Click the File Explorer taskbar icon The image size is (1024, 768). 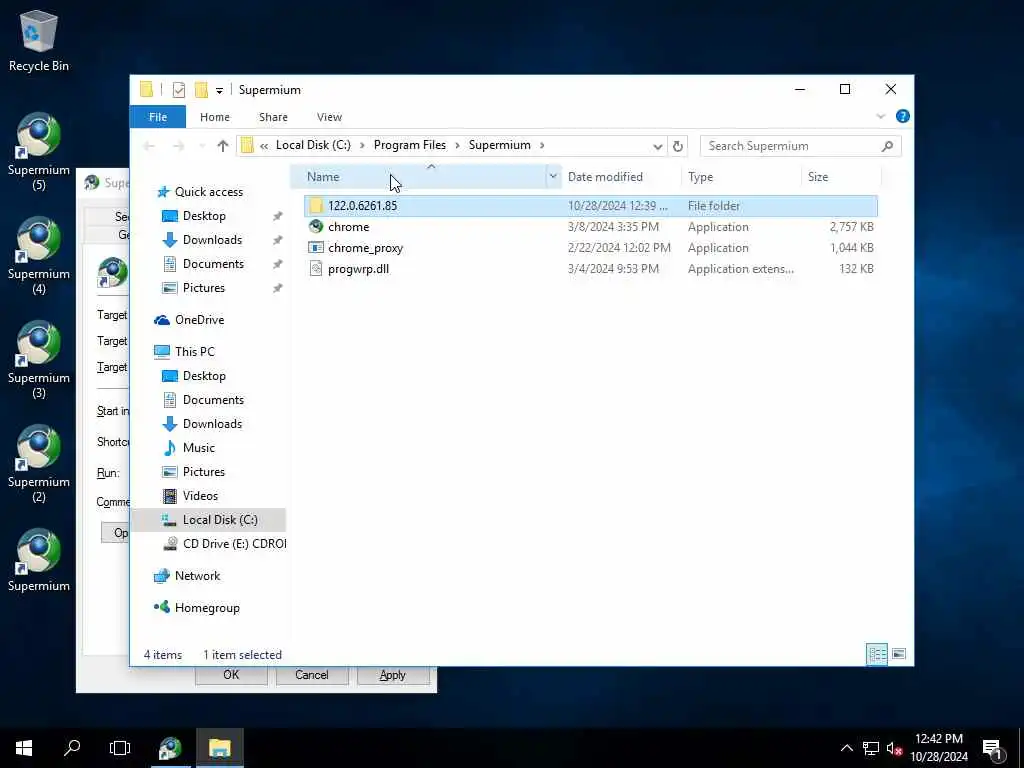pyautogui.click(x=219, y=748)
